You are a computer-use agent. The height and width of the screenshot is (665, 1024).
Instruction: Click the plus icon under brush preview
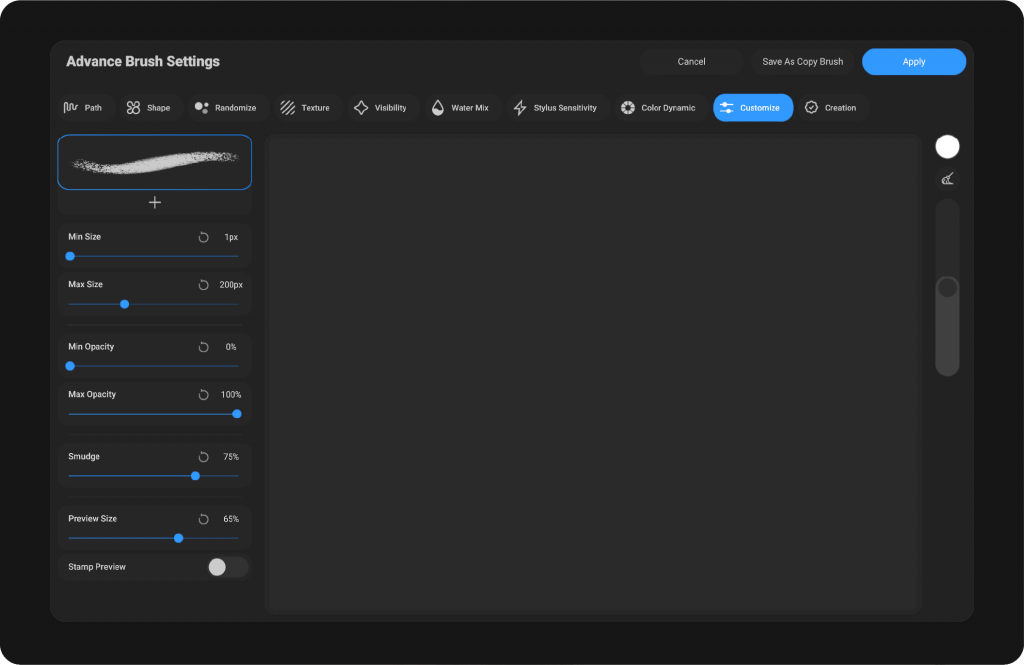(x=155, y=202)
